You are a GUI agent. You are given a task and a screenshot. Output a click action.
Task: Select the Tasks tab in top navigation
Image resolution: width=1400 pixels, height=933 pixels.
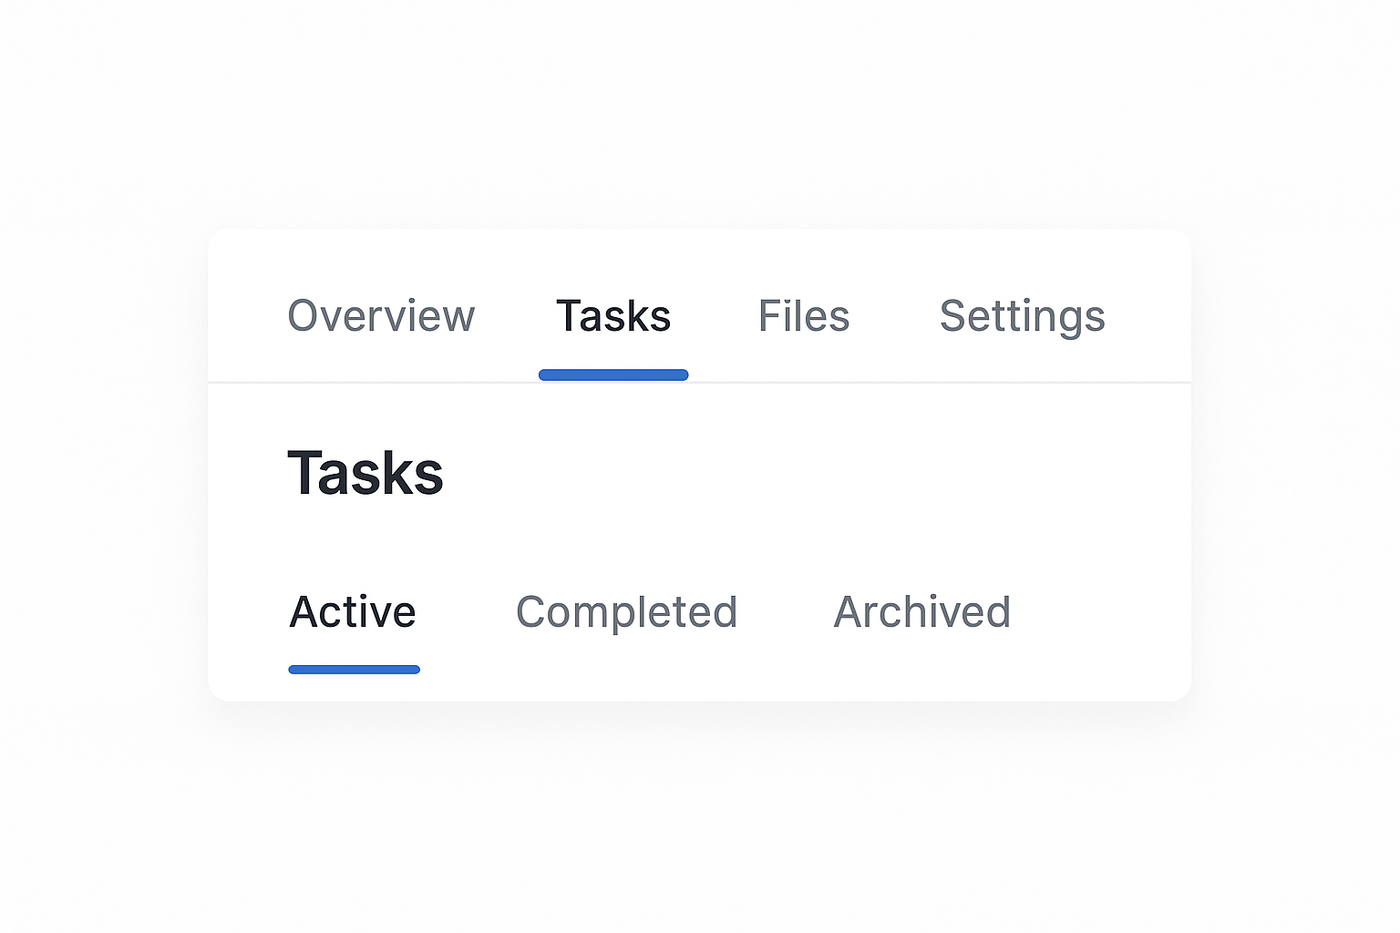click(x=613, y=317)
